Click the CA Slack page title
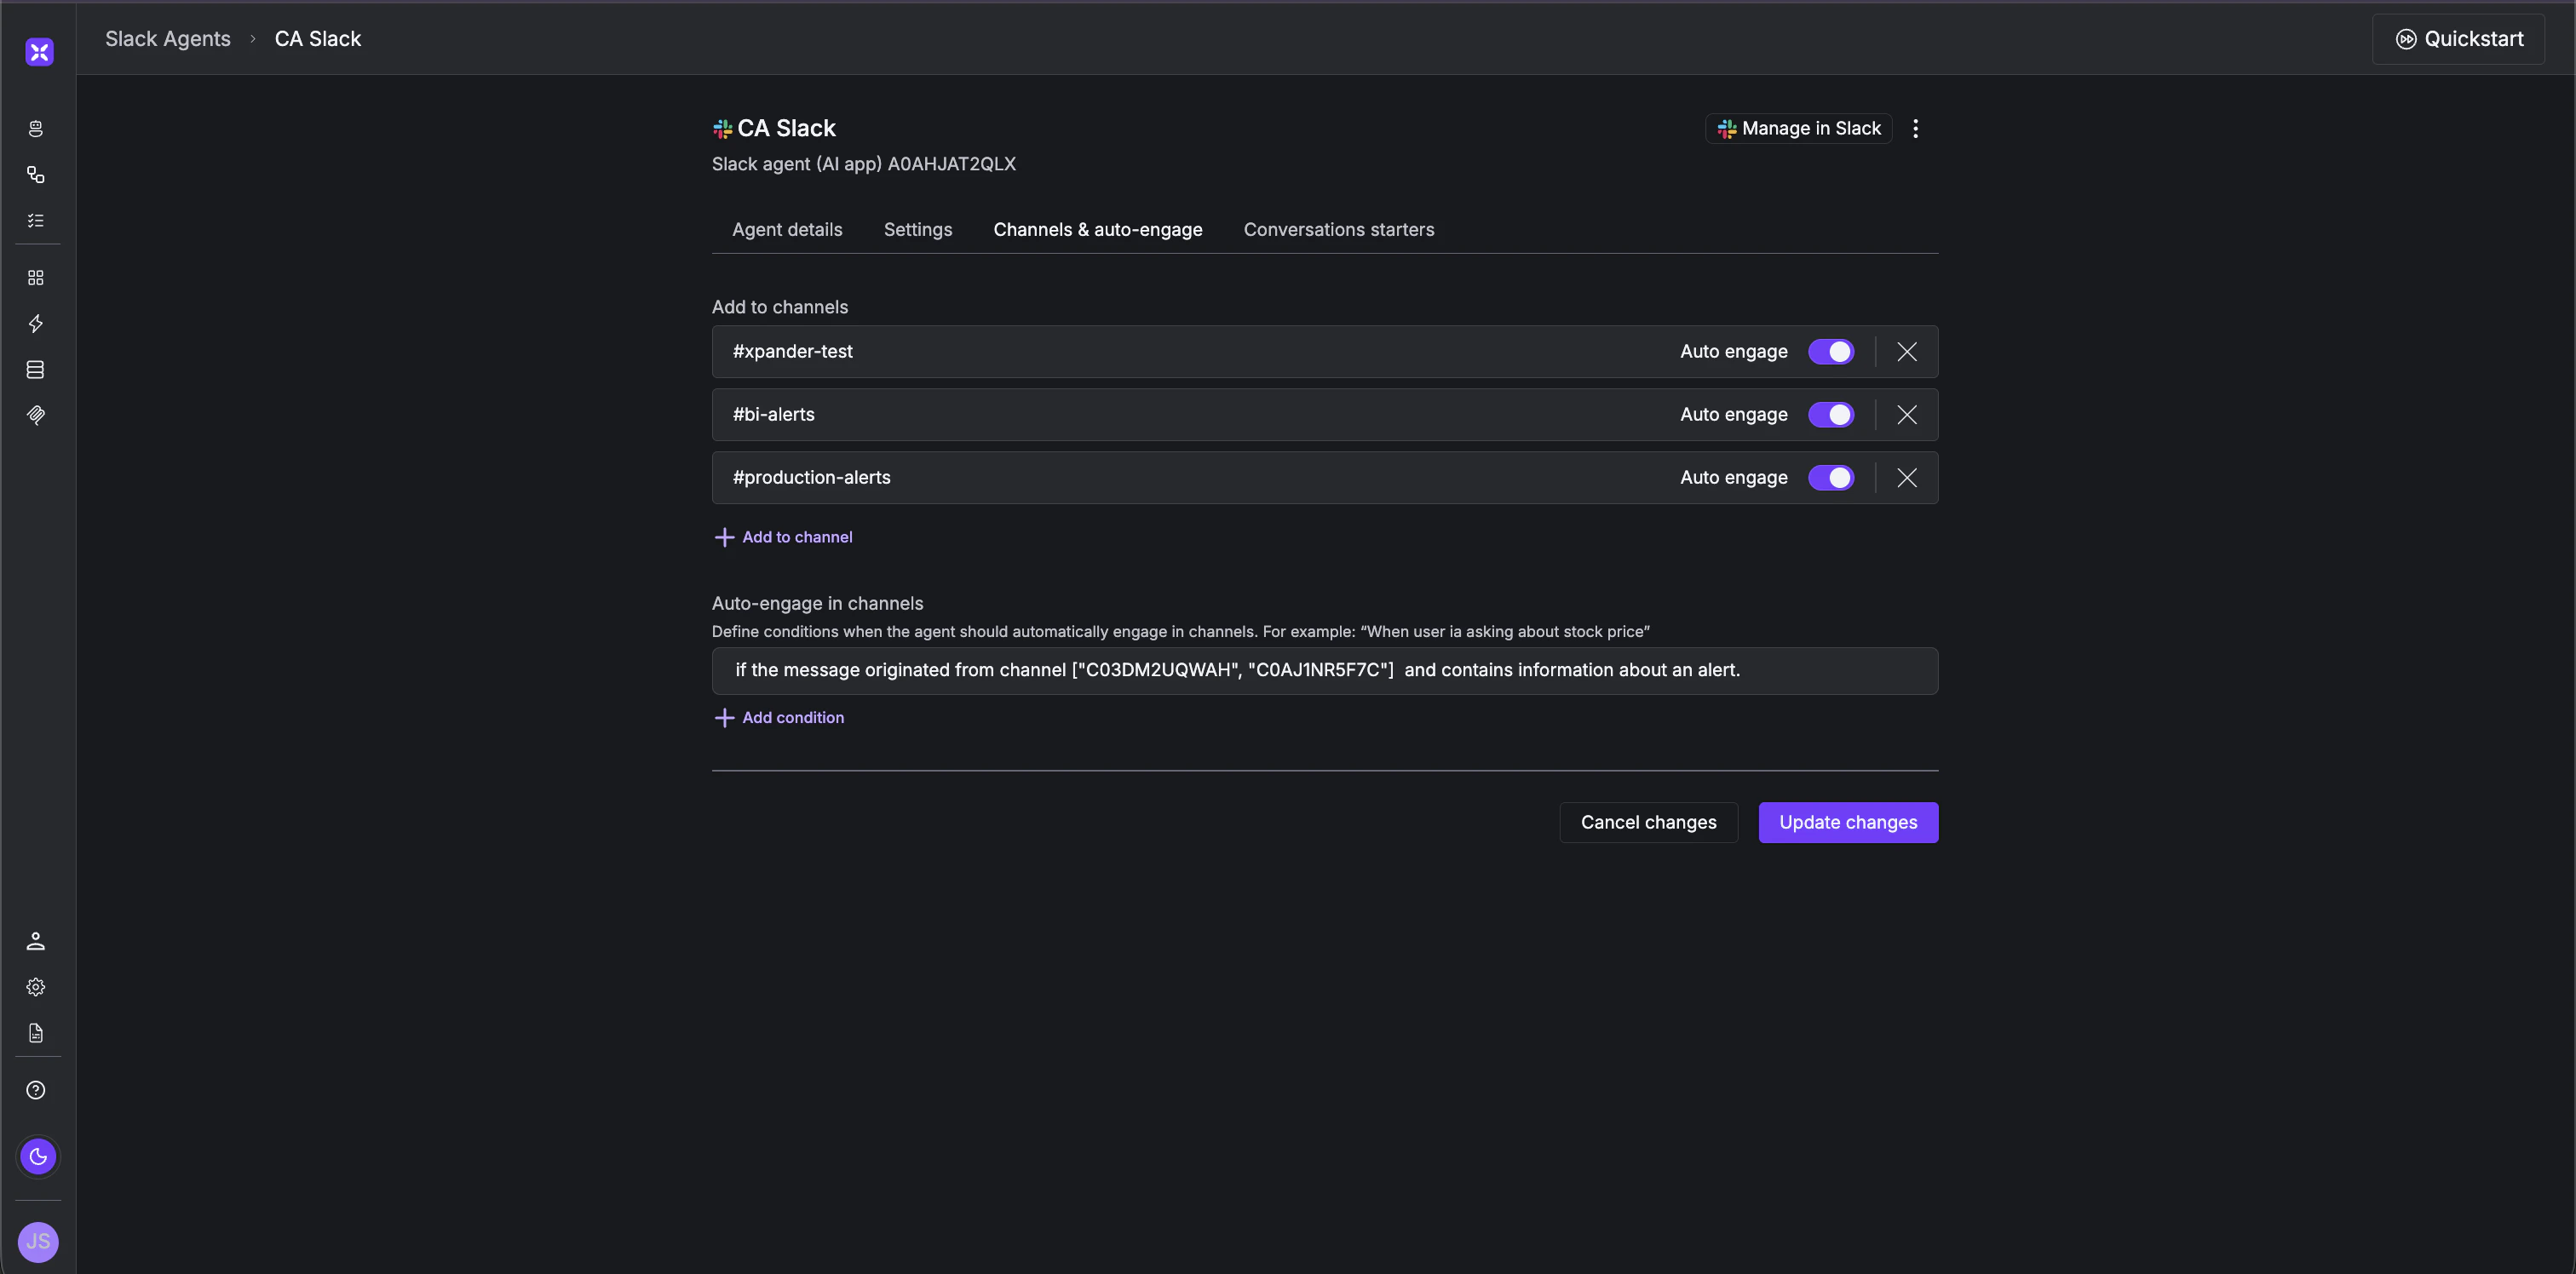The width and height of the screenshot is (2576, 1274). 787,129
